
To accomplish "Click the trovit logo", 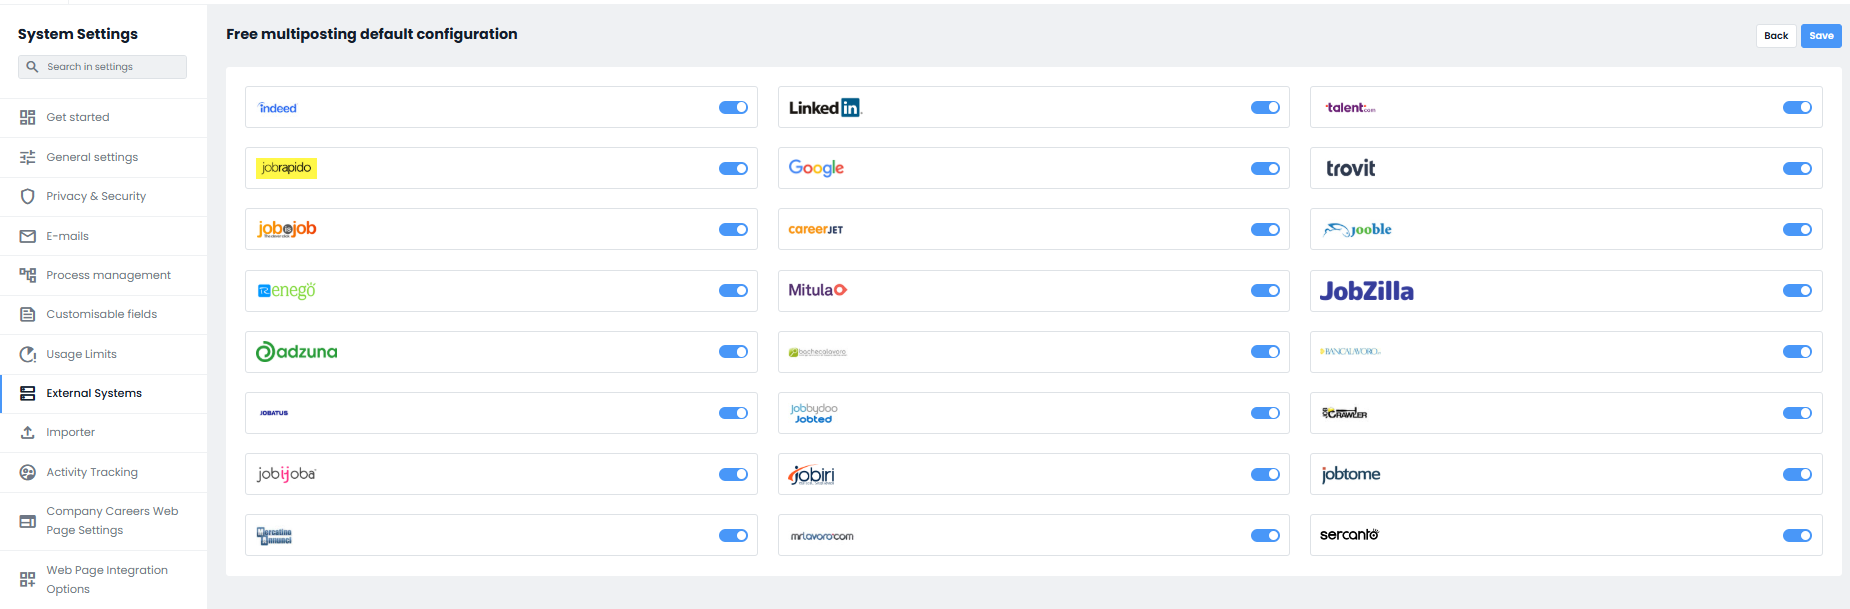I will point(1350,168).
